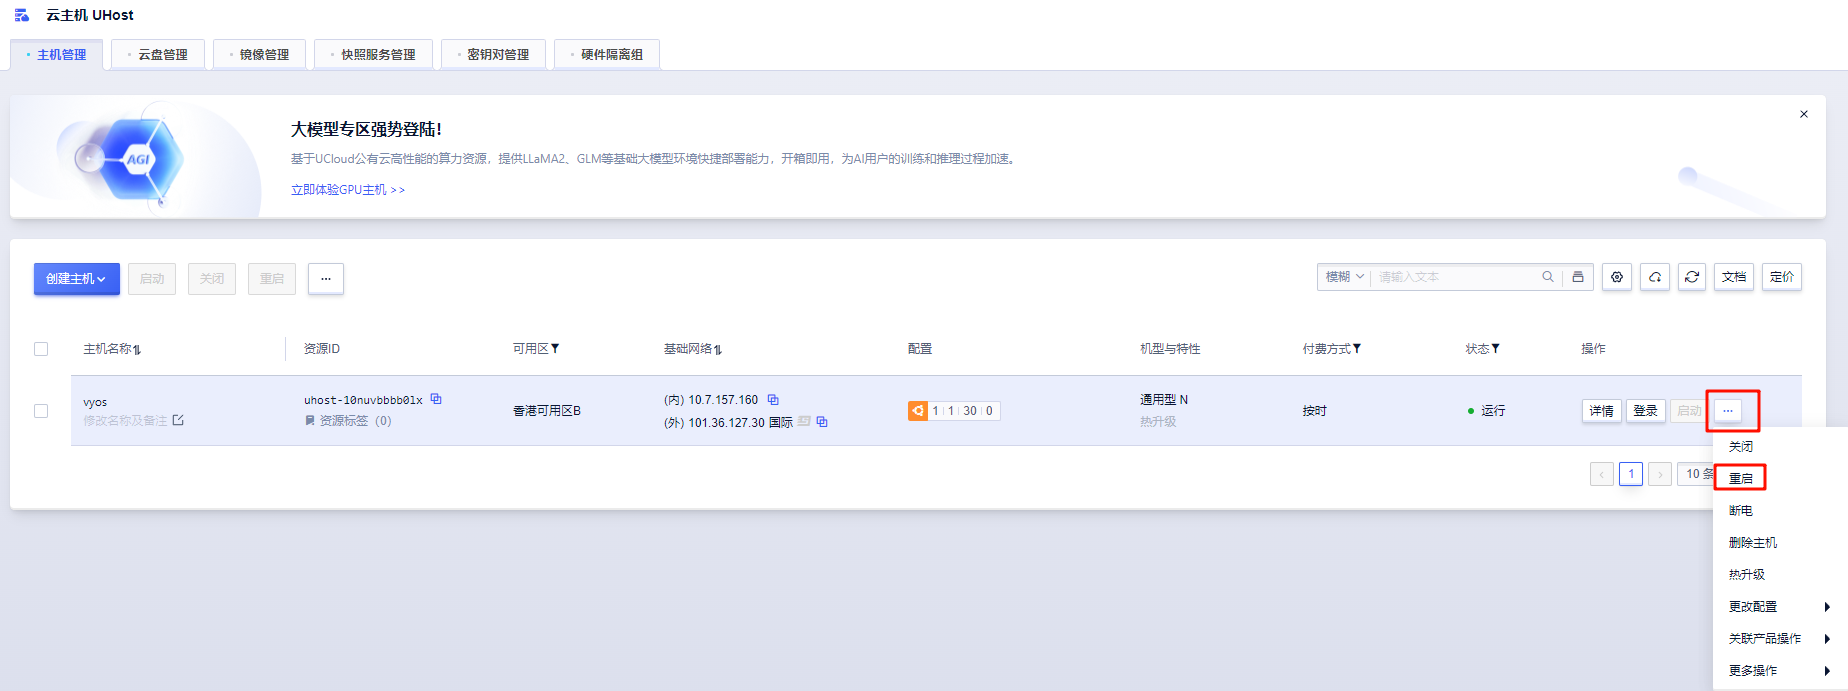The height and width of the screenshot is (691, 1848).
Task: Switch to 云盘管理 tab
Action: coord(158,55)
